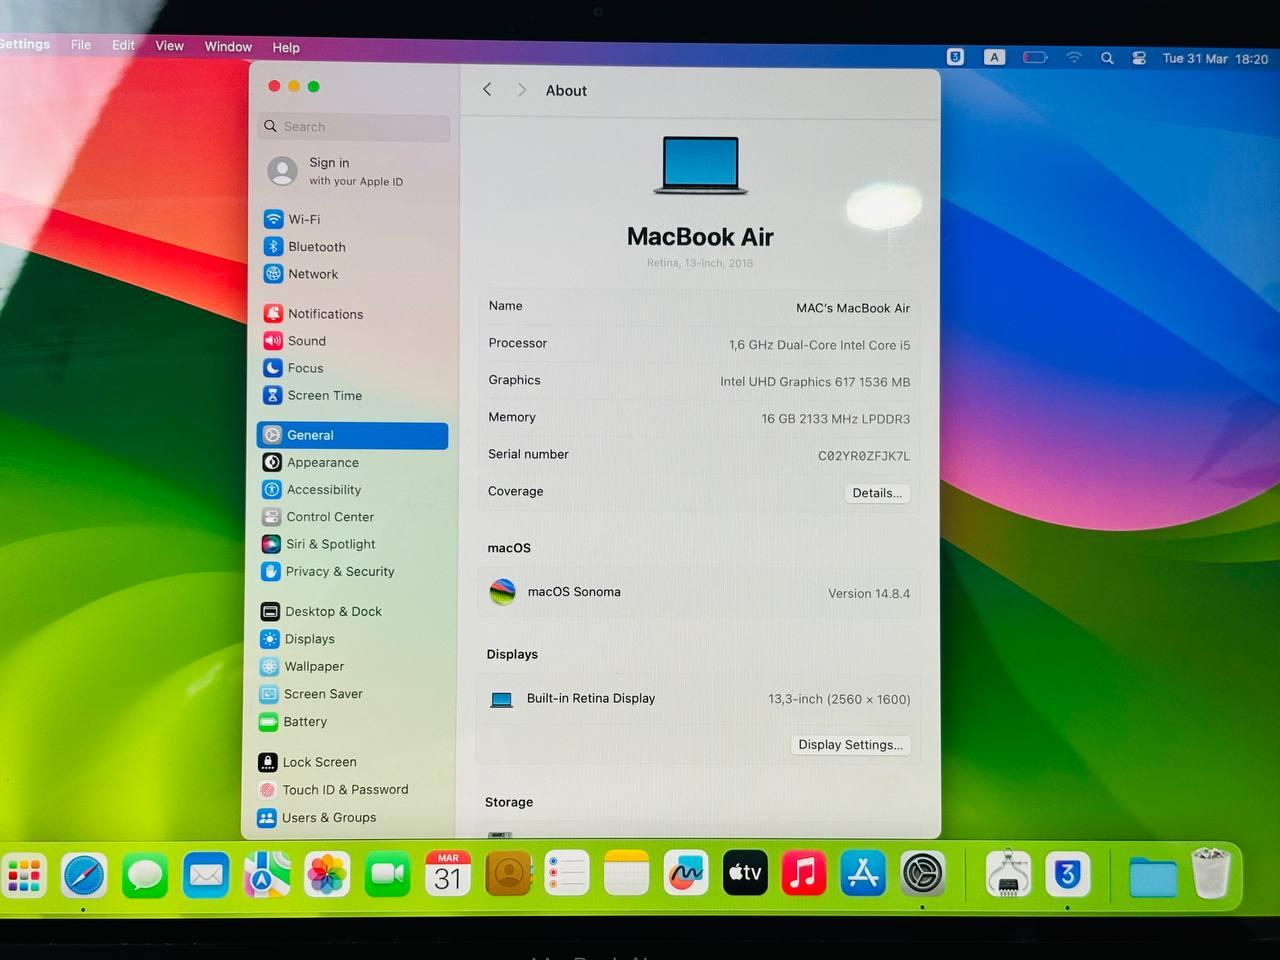Launch Reminders from the Dock
The image size is (1280, 960).
point(567,874)
